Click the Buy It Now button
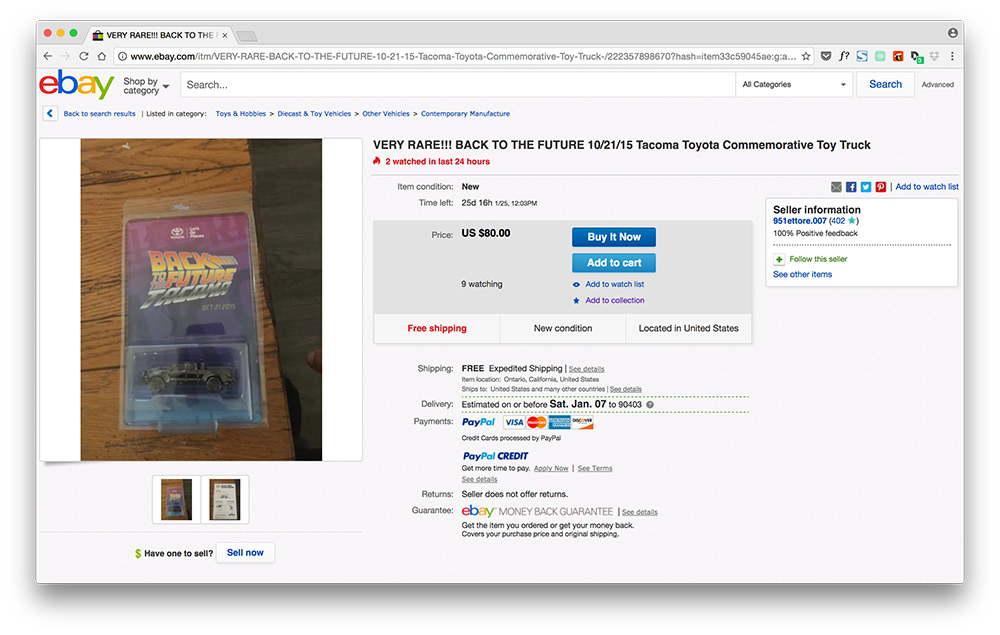Screen dimensions: 1000x635 (614, 237)
